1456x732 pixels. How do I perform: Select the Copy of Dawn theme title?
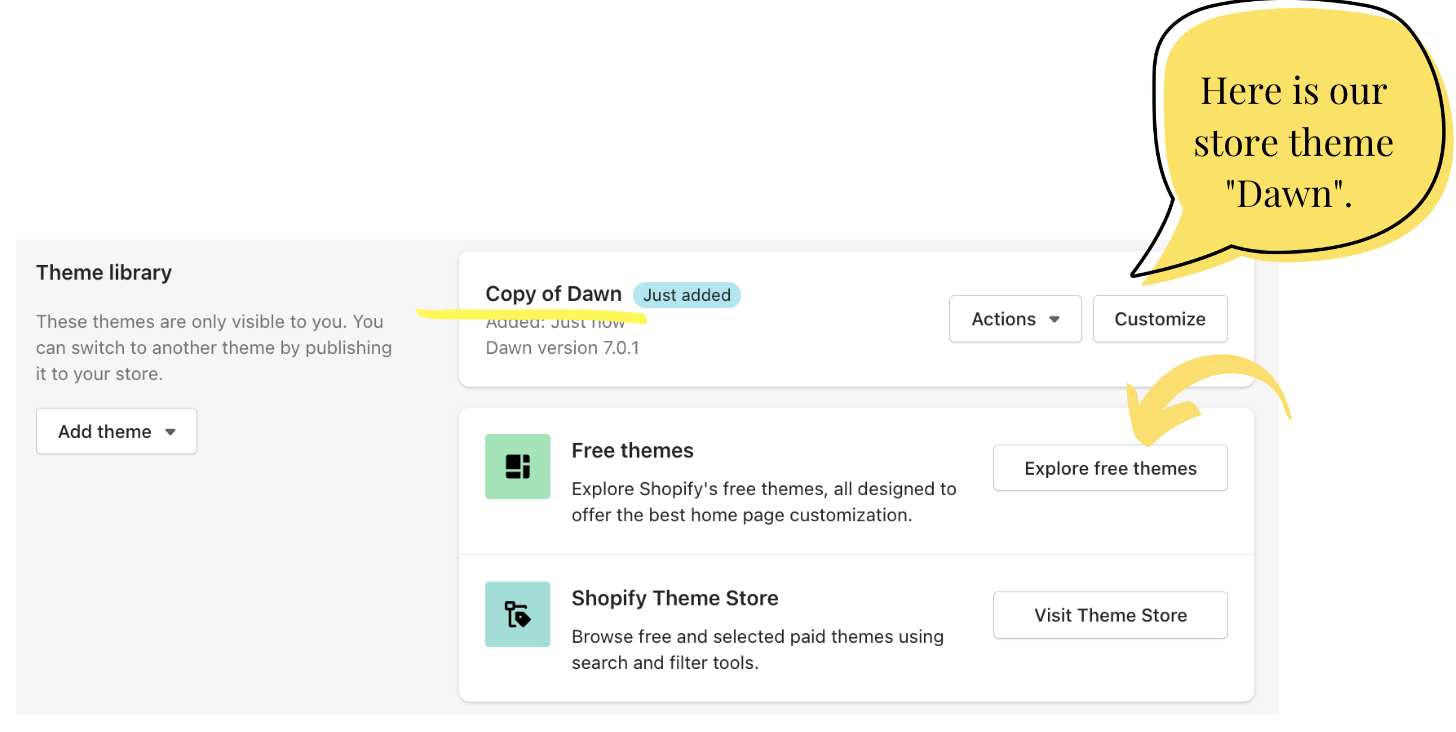[553, 294]
